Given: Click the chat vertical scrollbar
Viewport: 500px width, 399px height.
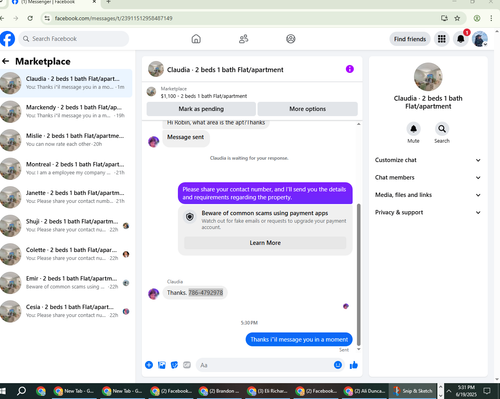Looking at the screenshot, I should coord(359,274).
